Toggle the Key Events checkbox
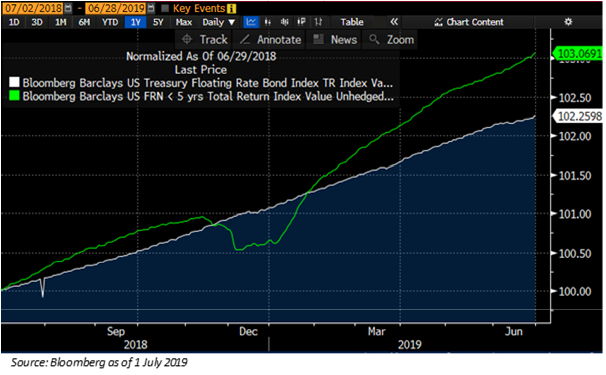The height and width of the screenshot is (375, 606). [165, 9]
